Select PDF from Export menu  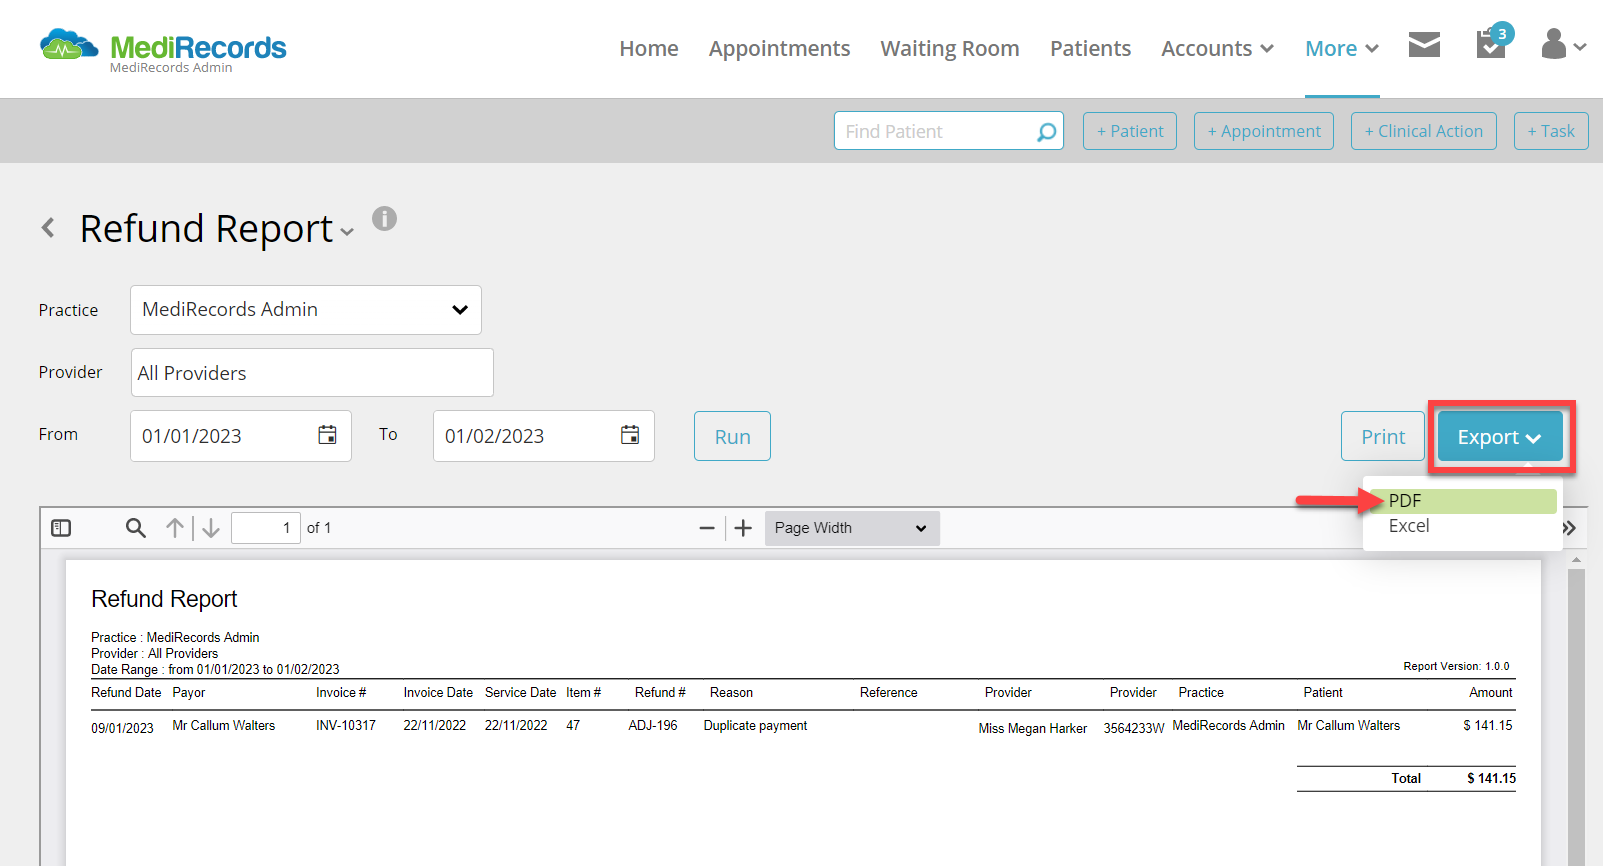tap(1463, 501)
